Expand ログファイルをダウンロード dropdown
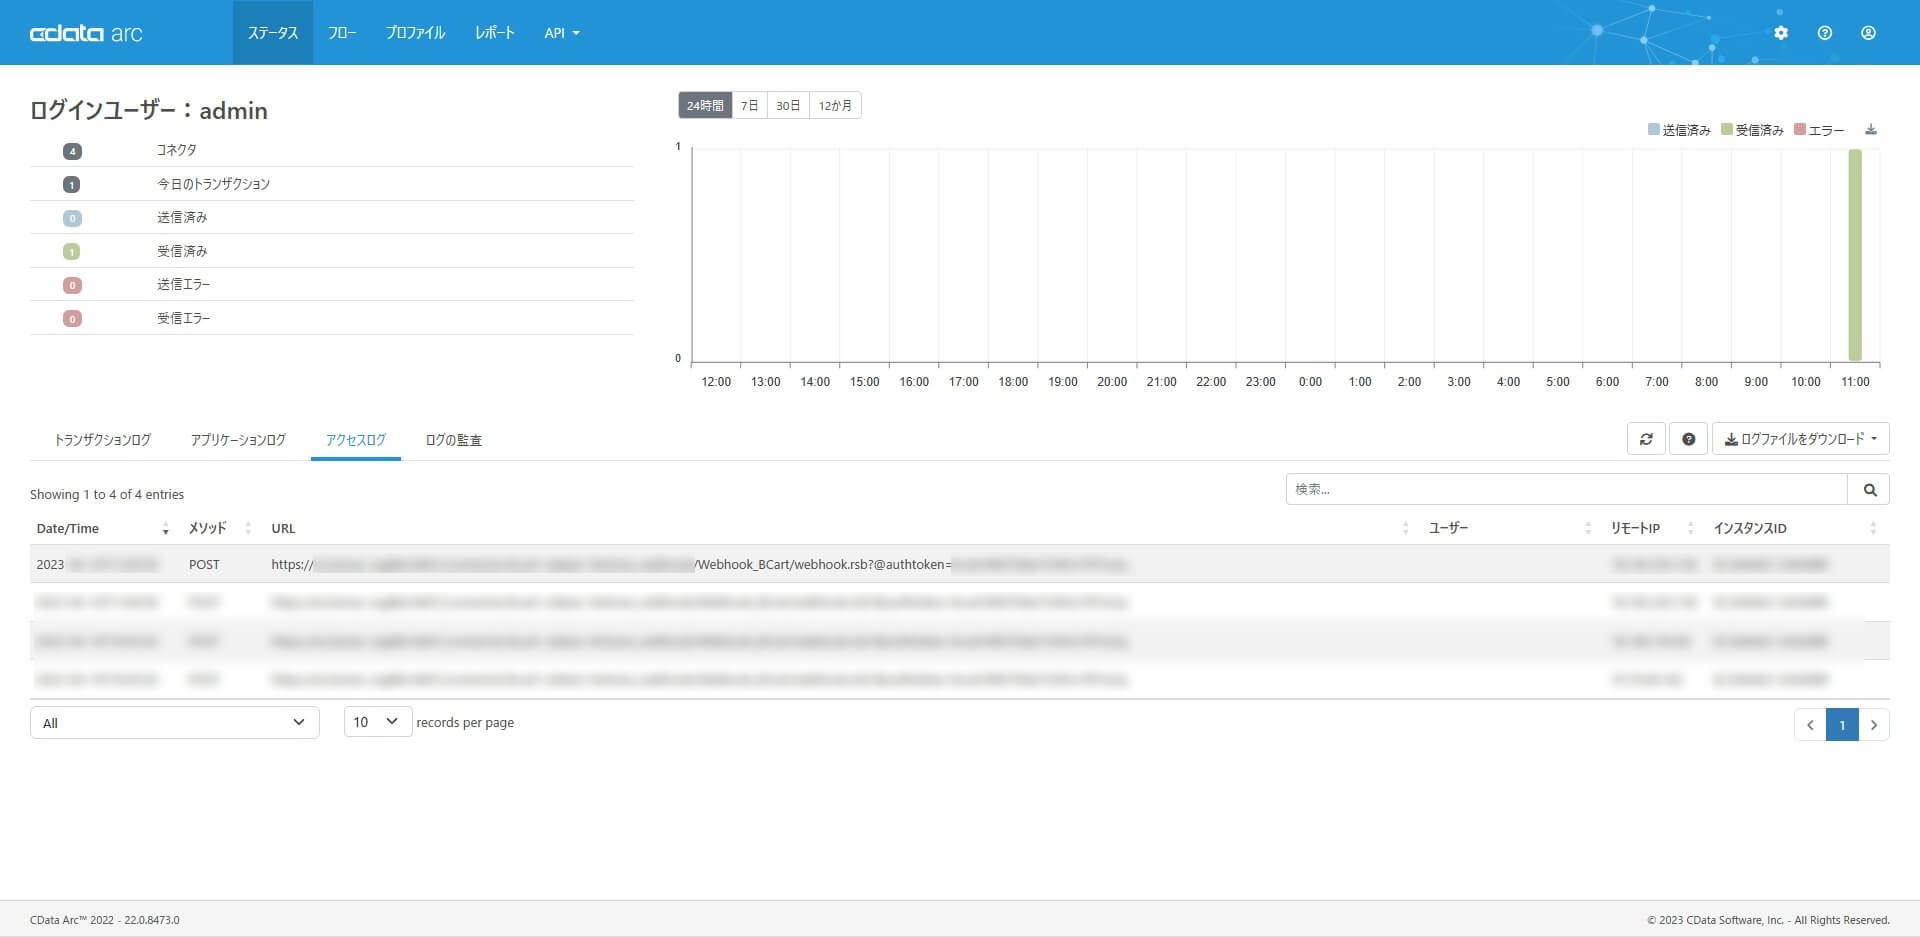Image resolution: width=1920 pixels, height=937 pixels. (1801, 439)
